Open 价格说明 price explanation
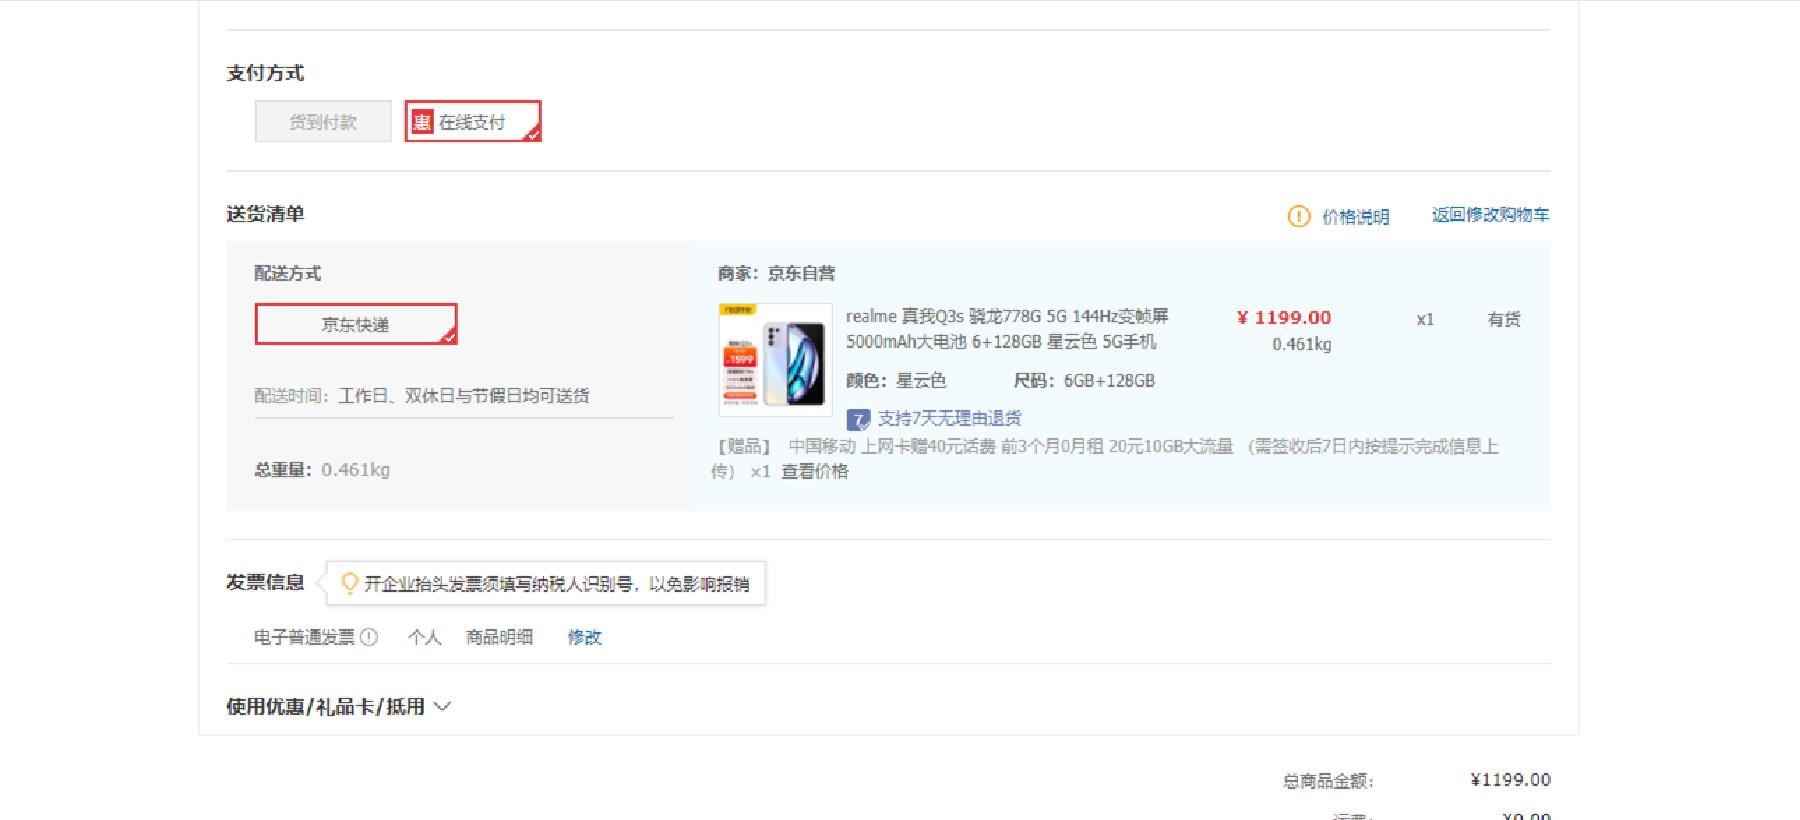The height and width of the screenshot is (820, 1800). click(1355, 217)
